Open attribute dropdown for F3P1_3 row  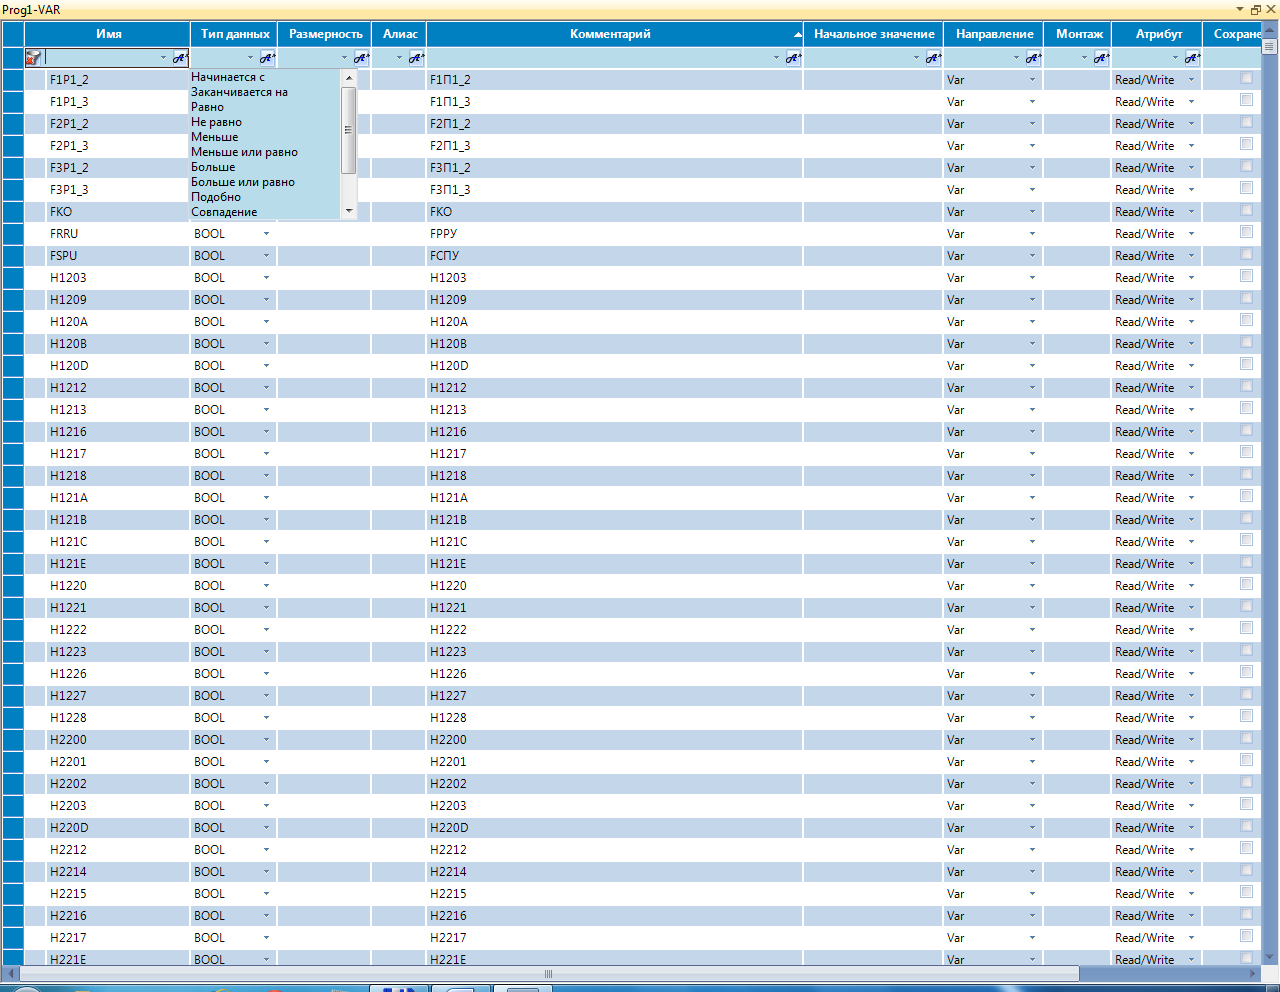click(1191, 190)
